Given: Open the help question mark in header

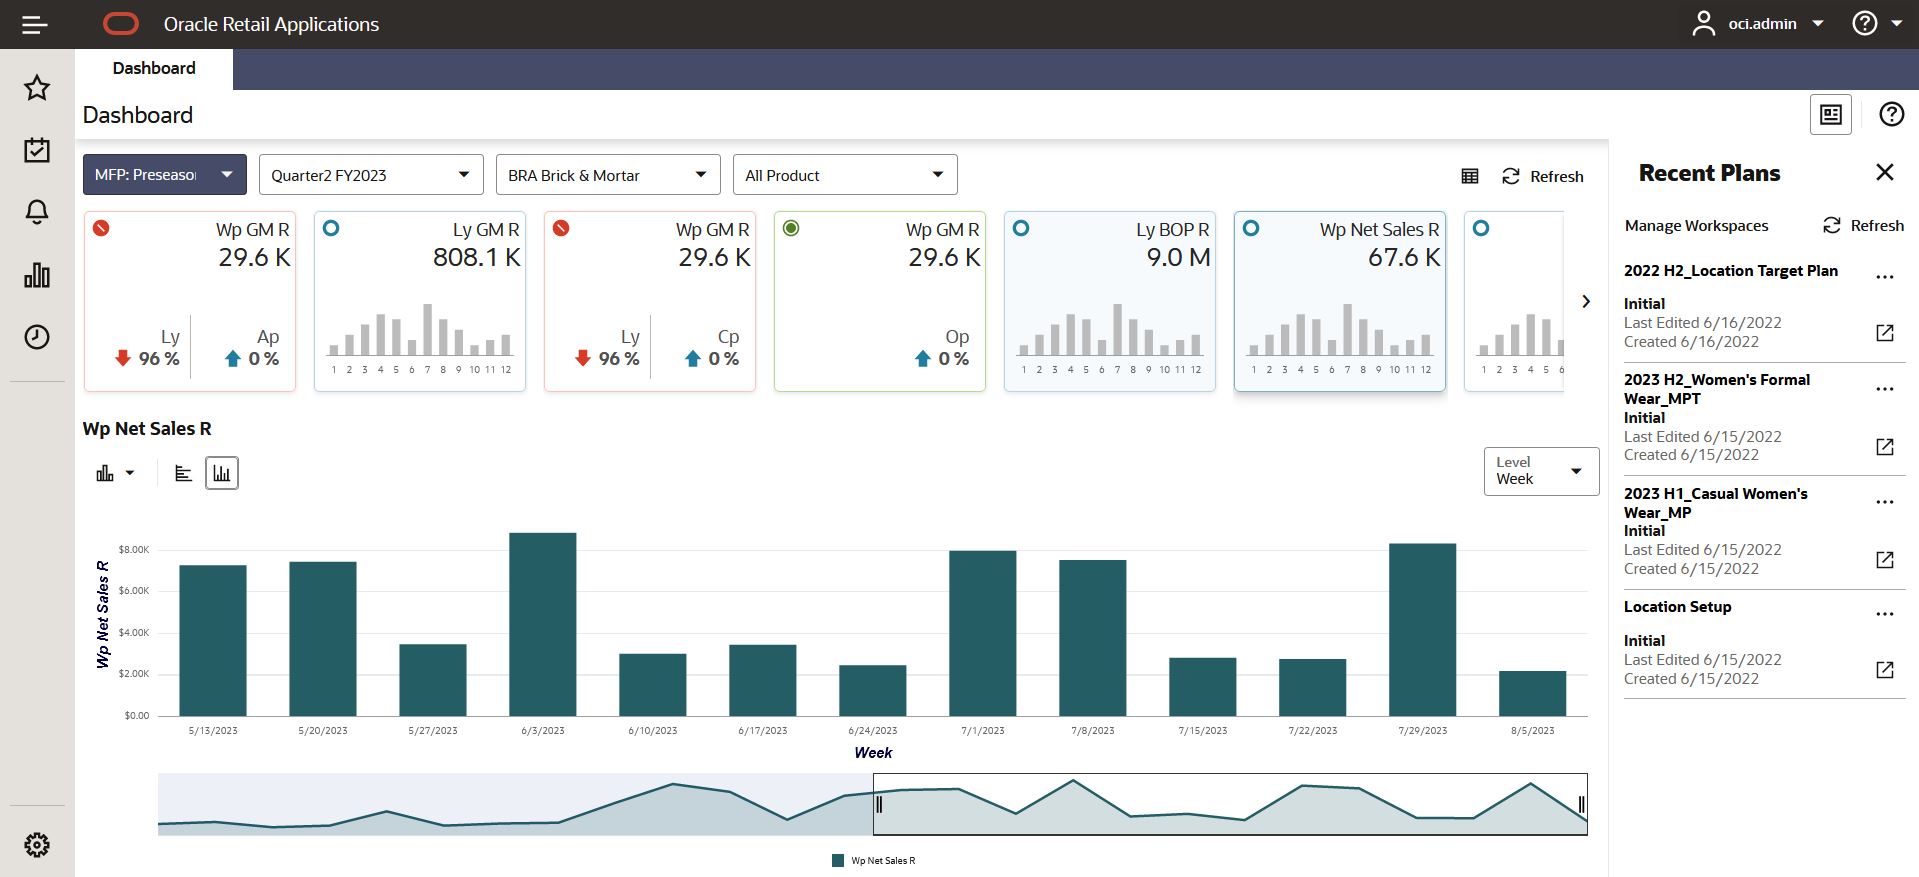Looking at the screenshot, I should (x=1865, y=24).
